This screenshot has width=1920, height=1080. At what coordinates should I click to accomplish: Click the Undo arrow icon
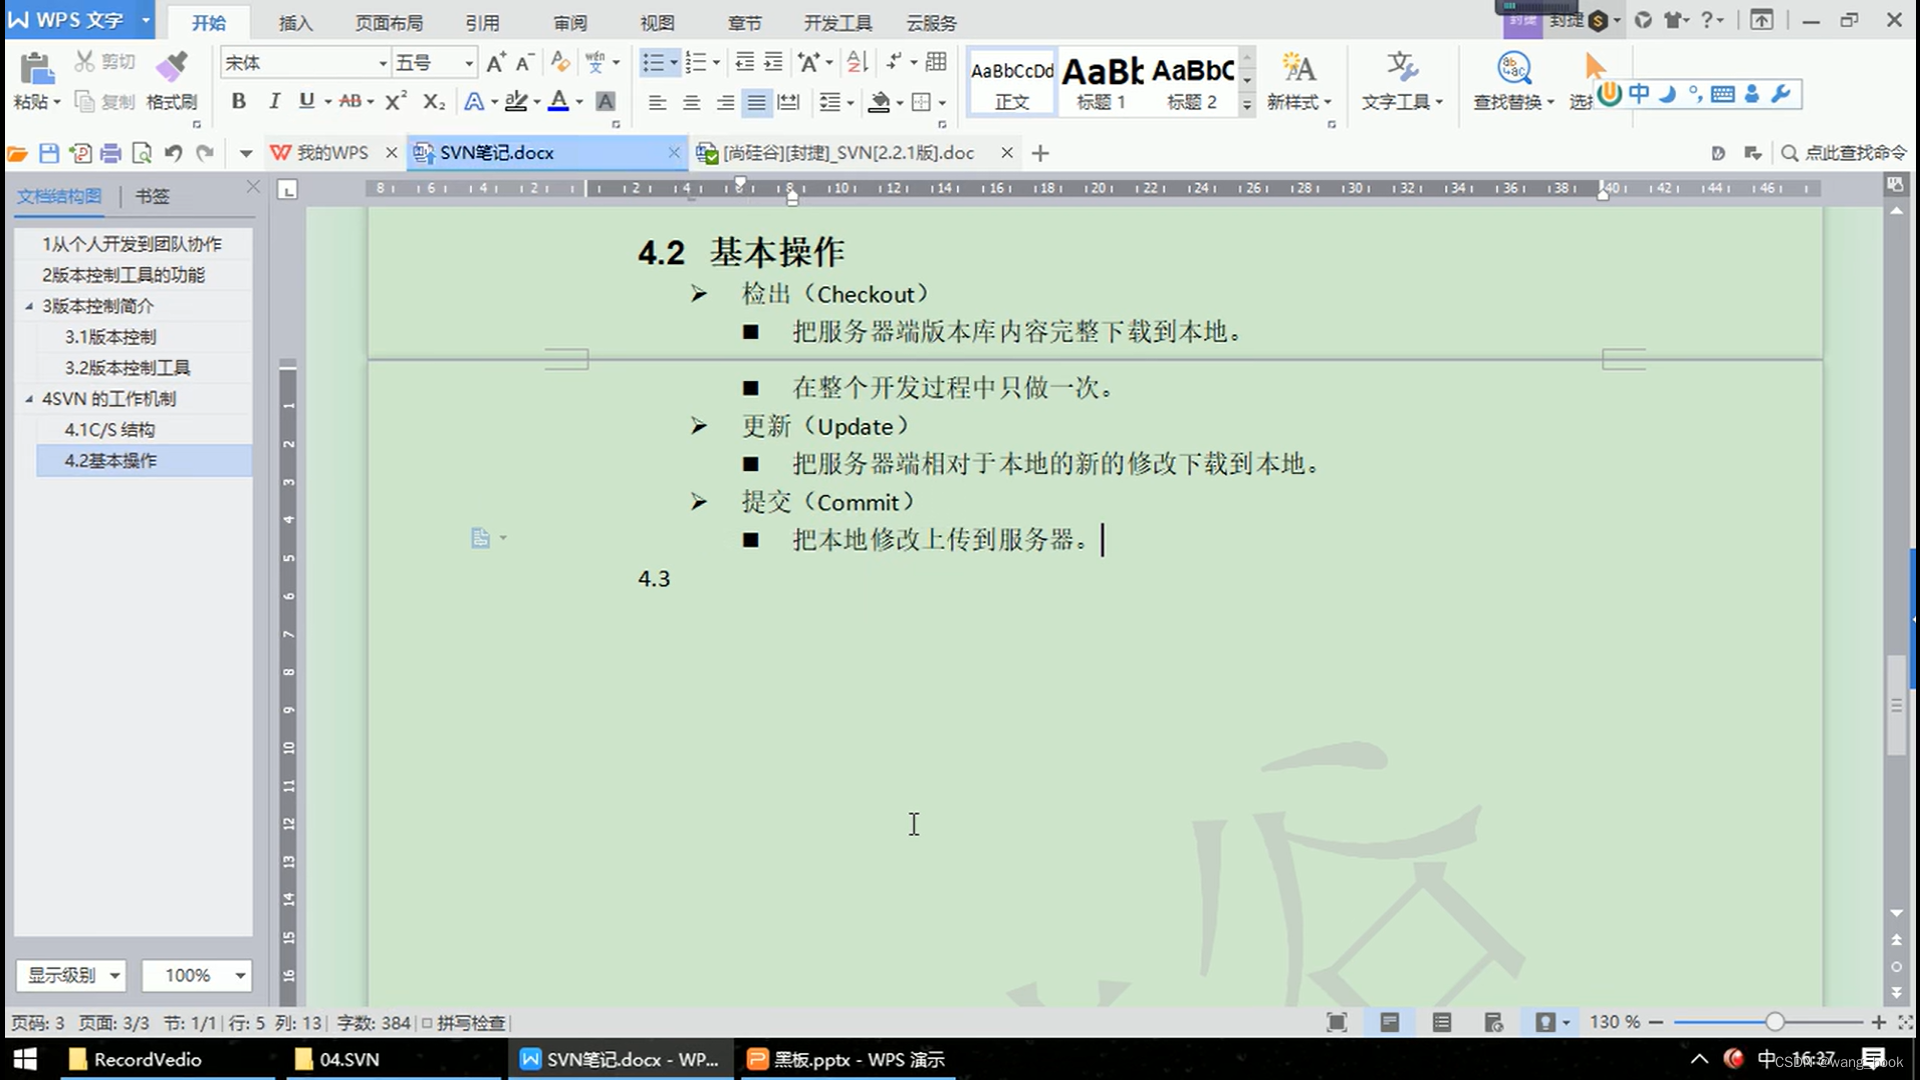click(172, 152)
